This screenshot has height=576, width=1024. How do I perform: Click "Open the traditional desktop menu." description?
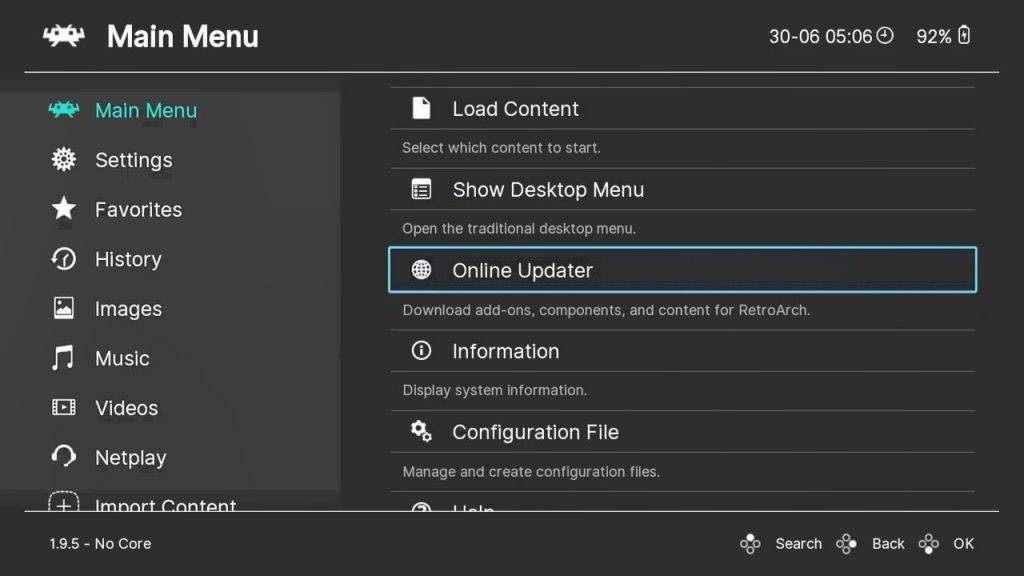coord(519,229)
